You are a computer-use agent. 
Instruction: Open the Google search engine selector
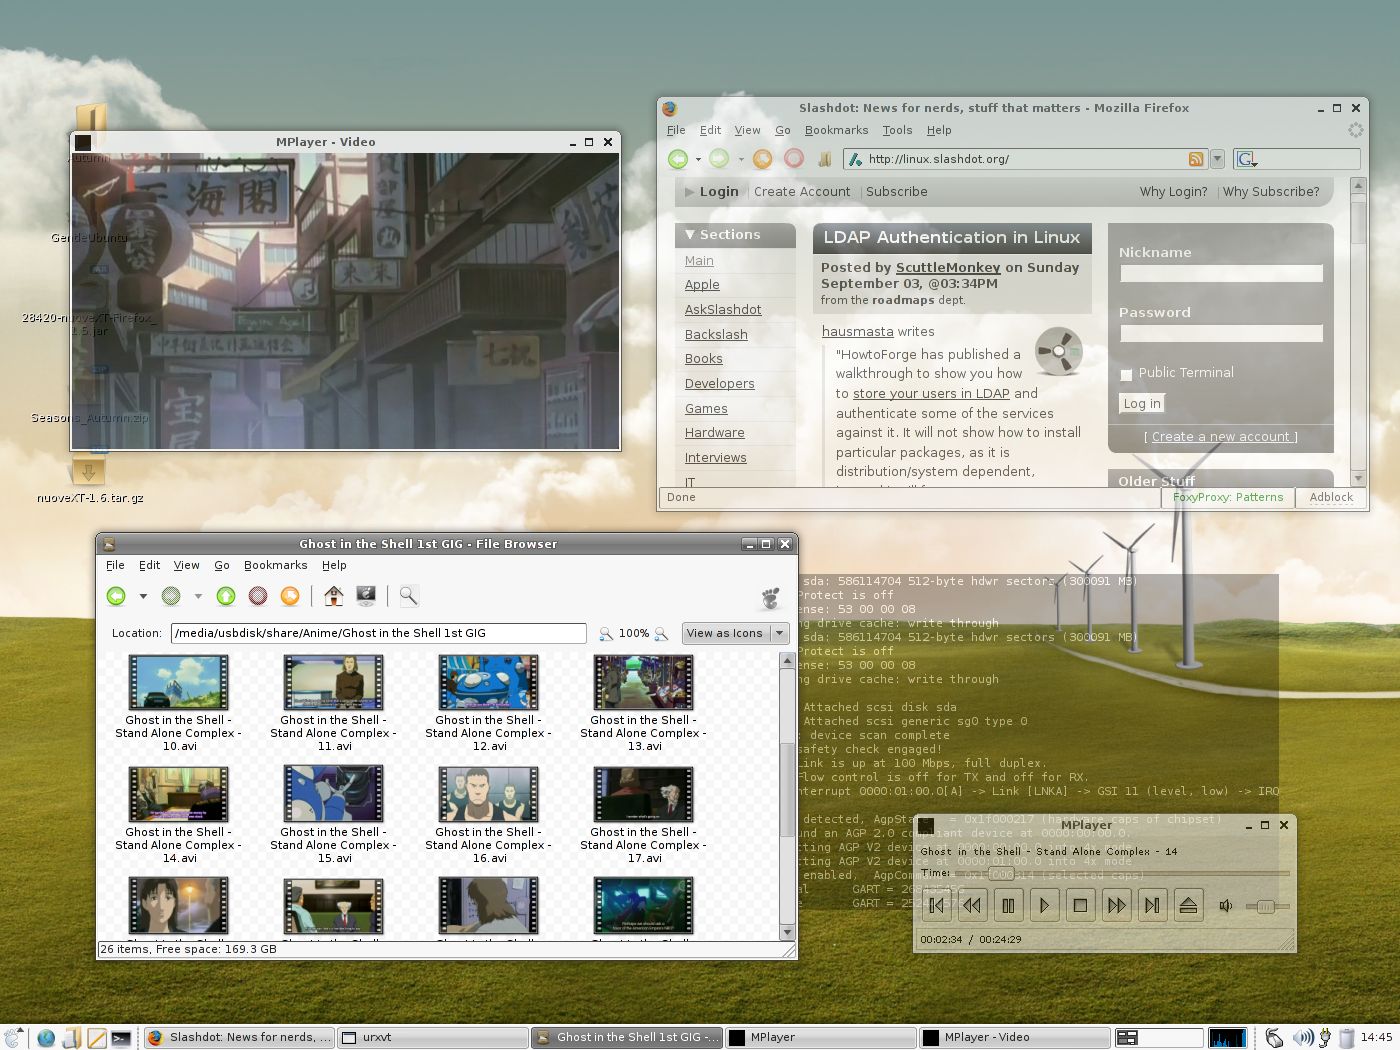(1247, 159)
